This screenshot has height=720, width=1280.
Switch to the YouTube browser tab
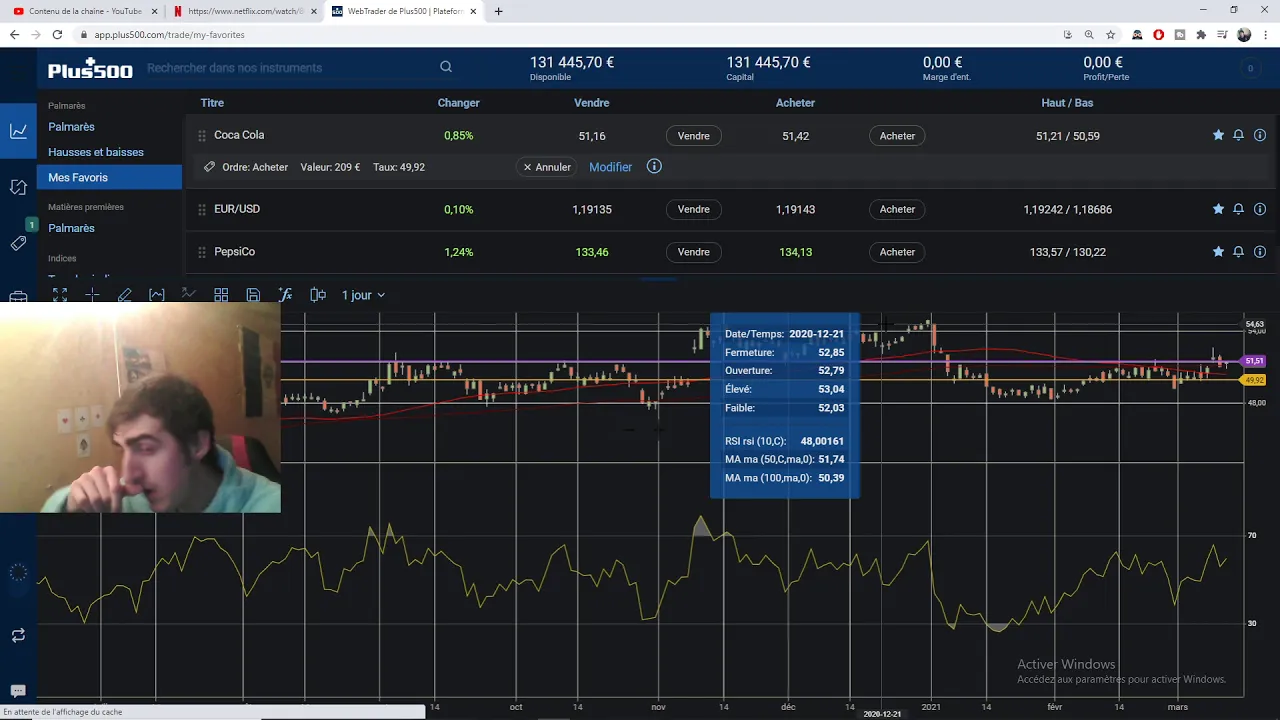85,11
